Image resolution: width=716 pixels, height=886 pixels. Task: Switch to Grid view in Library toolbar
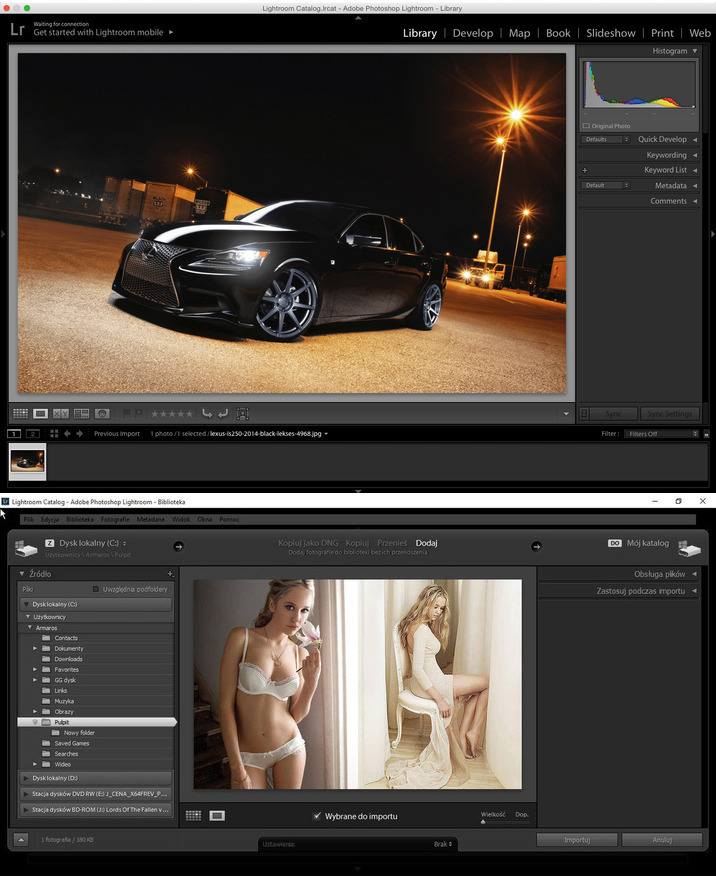coord(20,413)
